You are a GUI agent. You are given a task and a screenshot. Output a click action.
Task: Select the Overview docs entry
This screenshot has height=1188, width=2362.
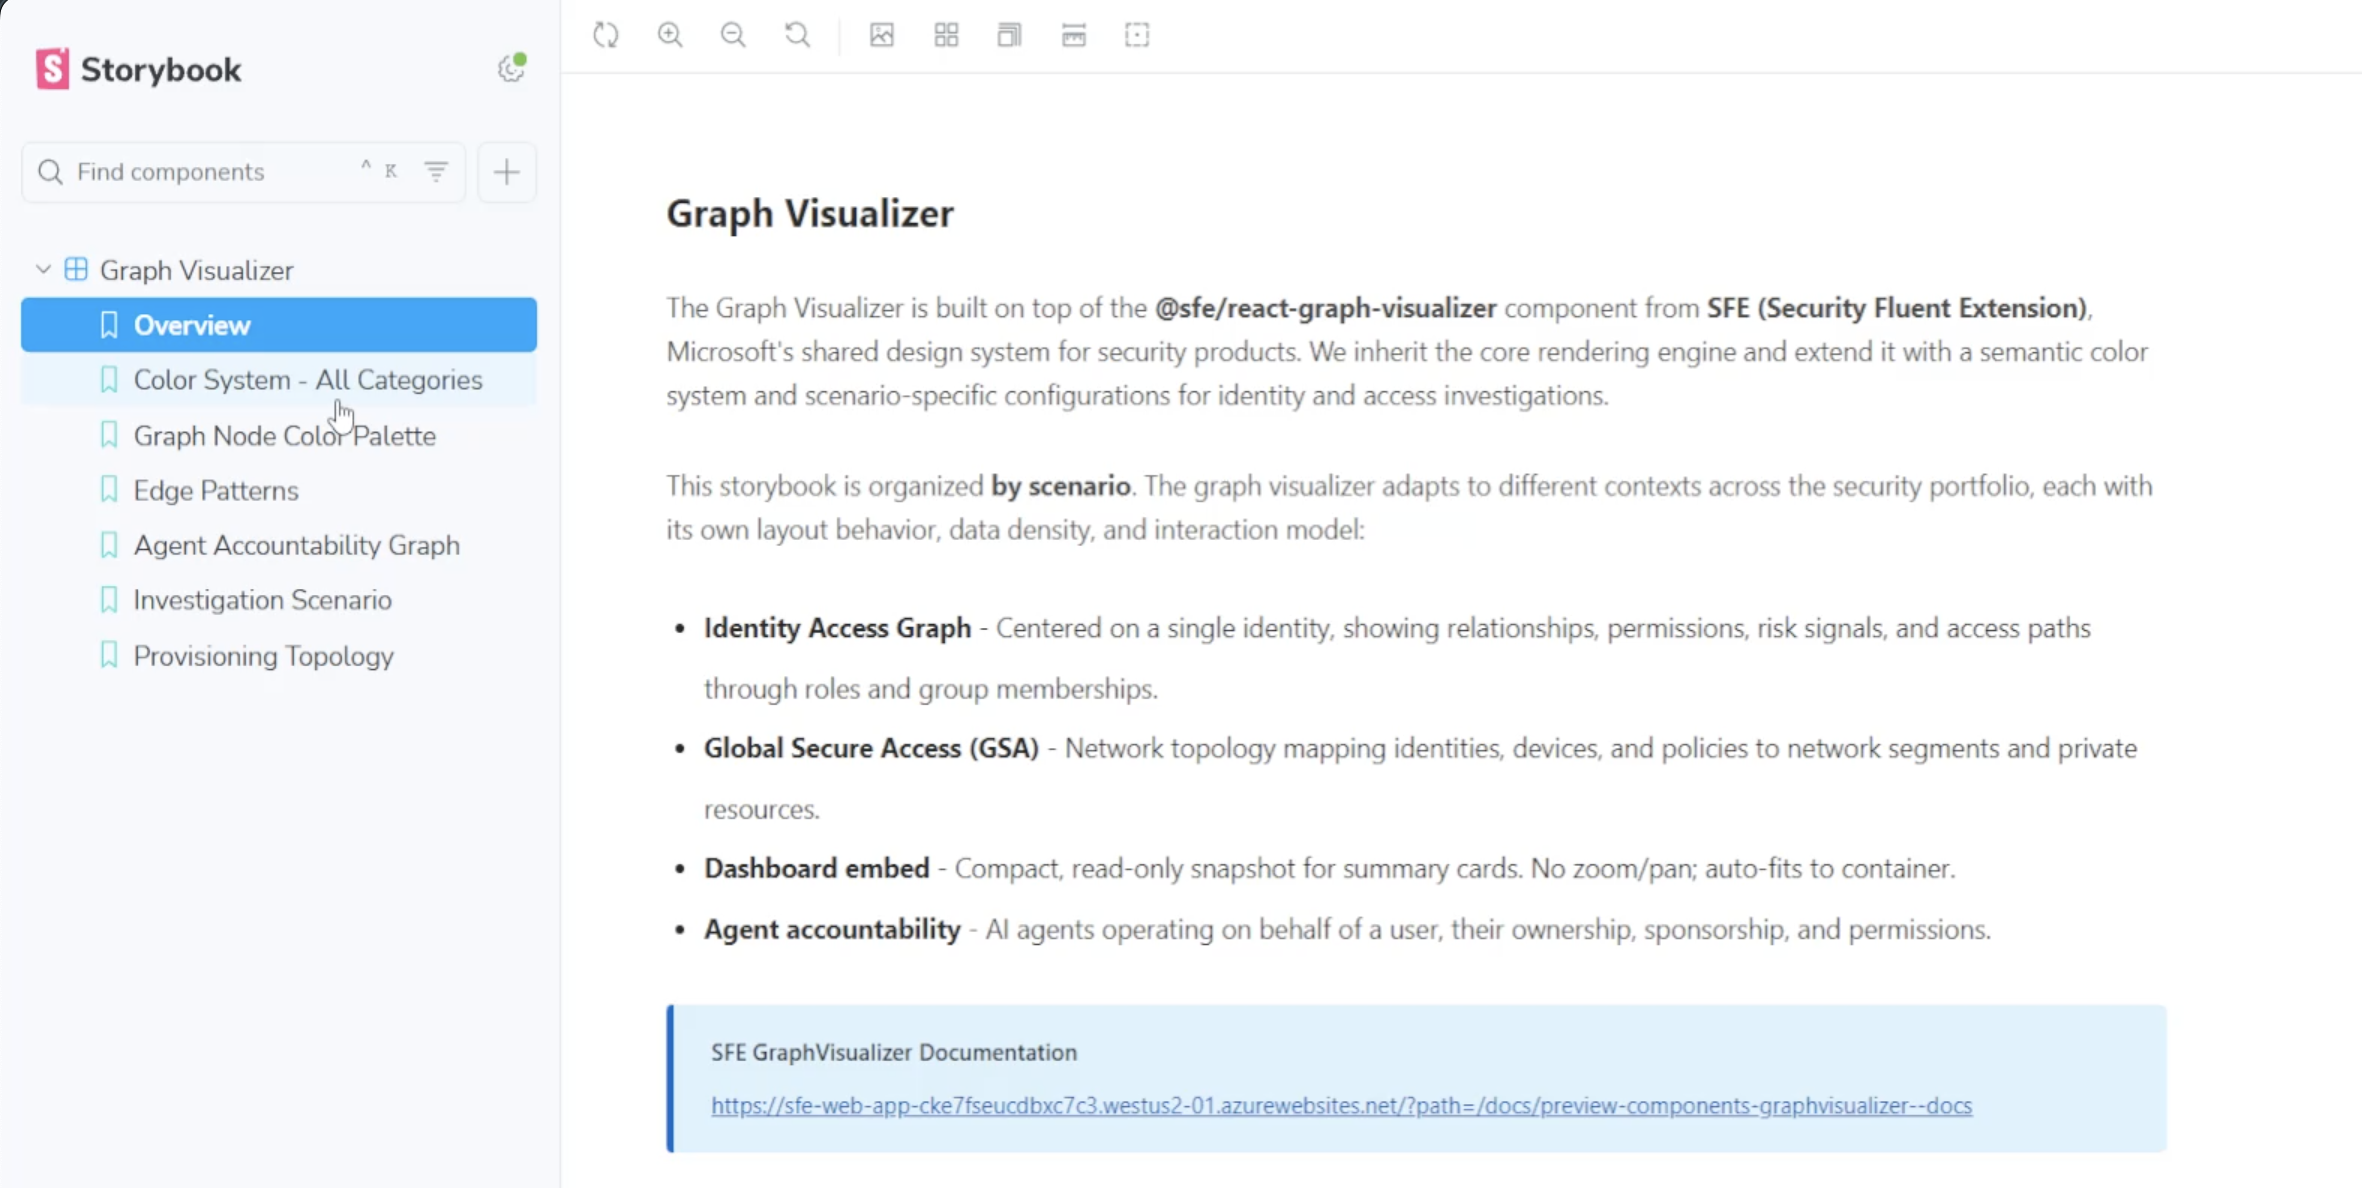[279, 325]
